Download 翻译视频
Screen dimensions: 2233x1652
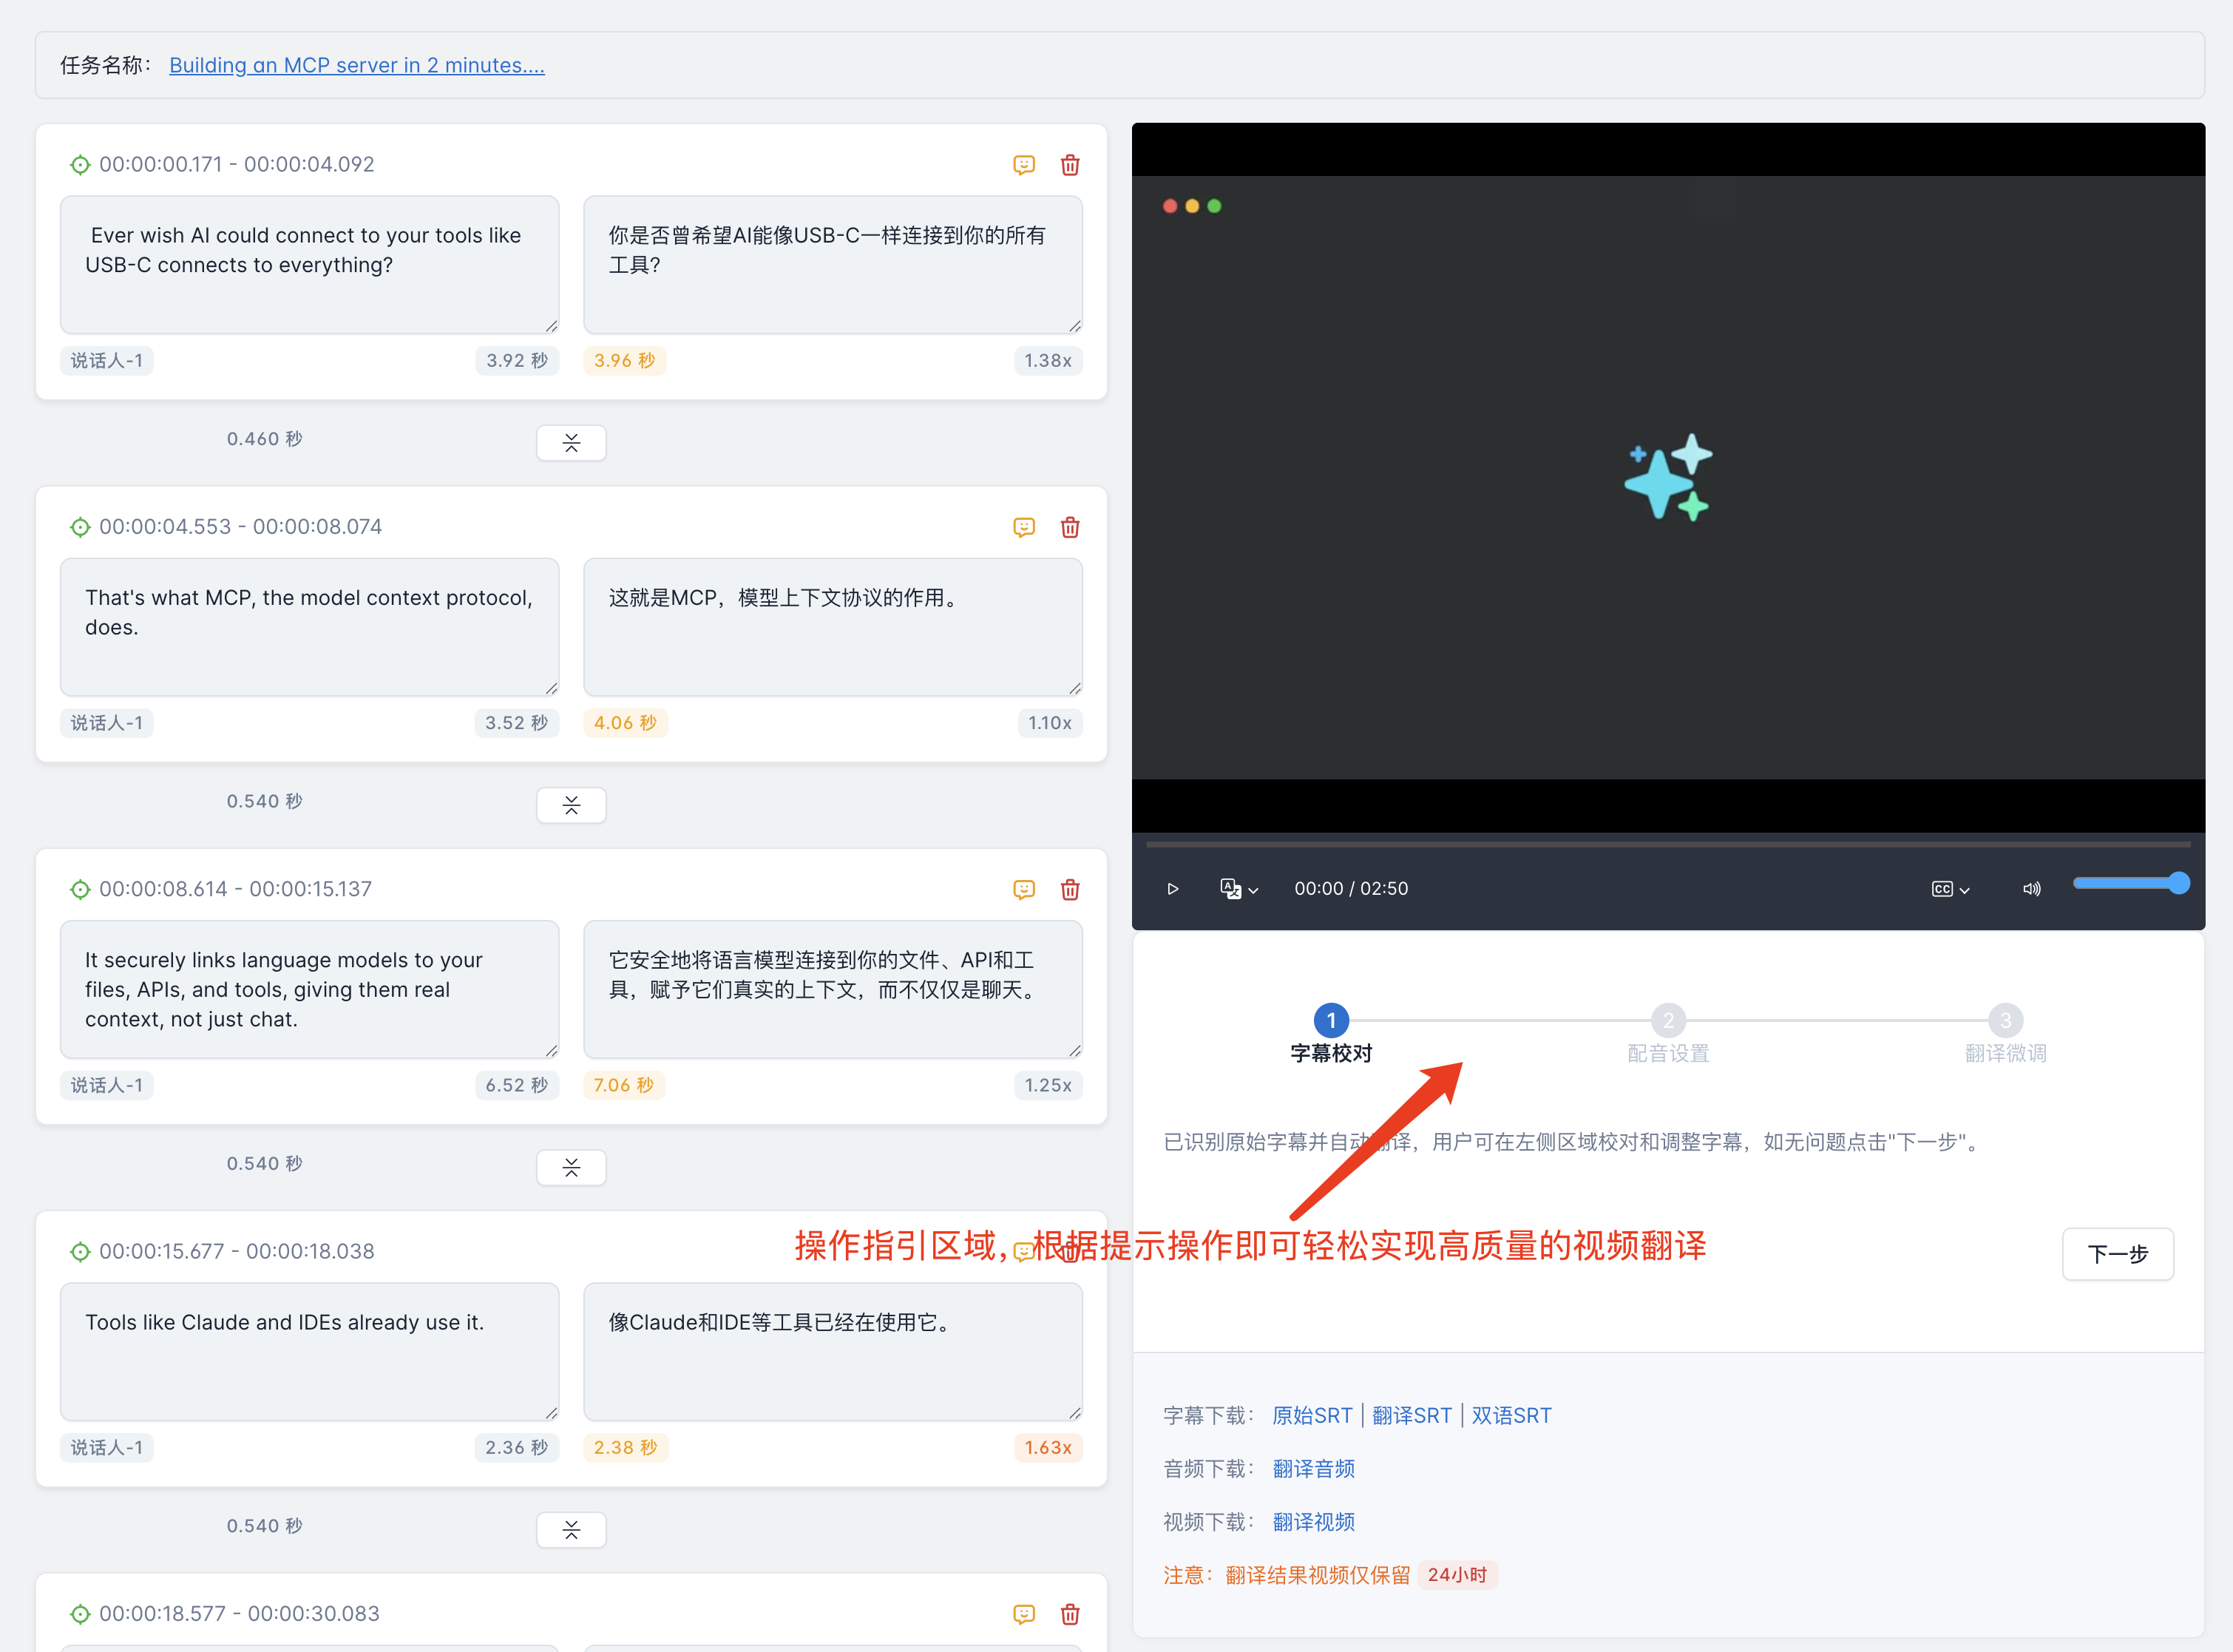point(1313,1521)
